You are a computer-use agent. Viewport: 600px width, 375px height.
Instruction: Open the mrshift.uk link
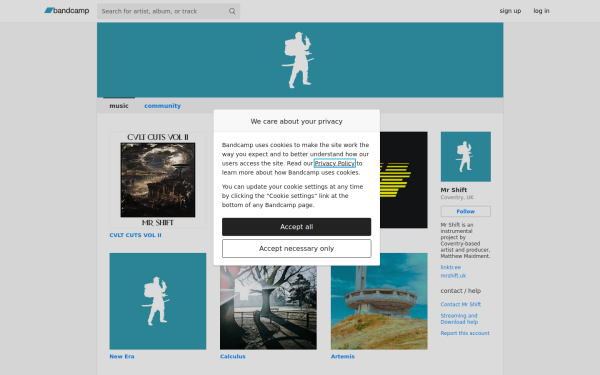click(453, 276)
